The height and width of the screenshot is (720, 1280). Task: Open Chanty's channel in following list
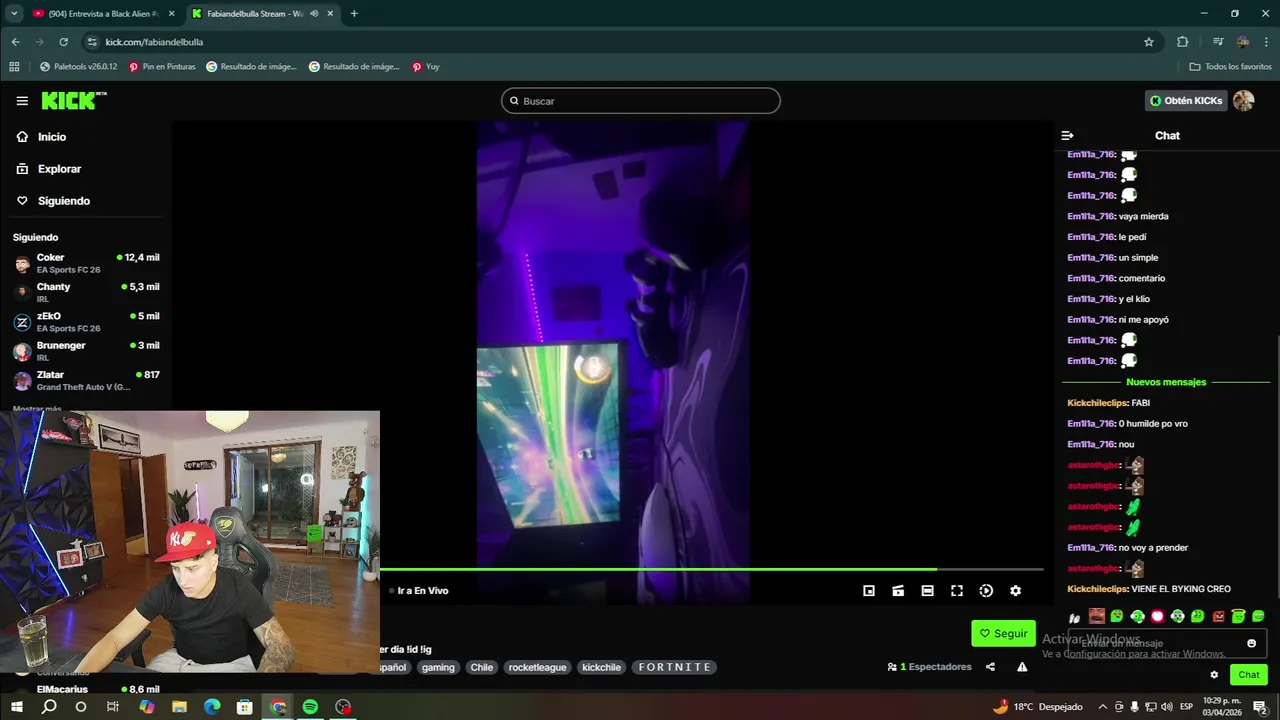86,292
